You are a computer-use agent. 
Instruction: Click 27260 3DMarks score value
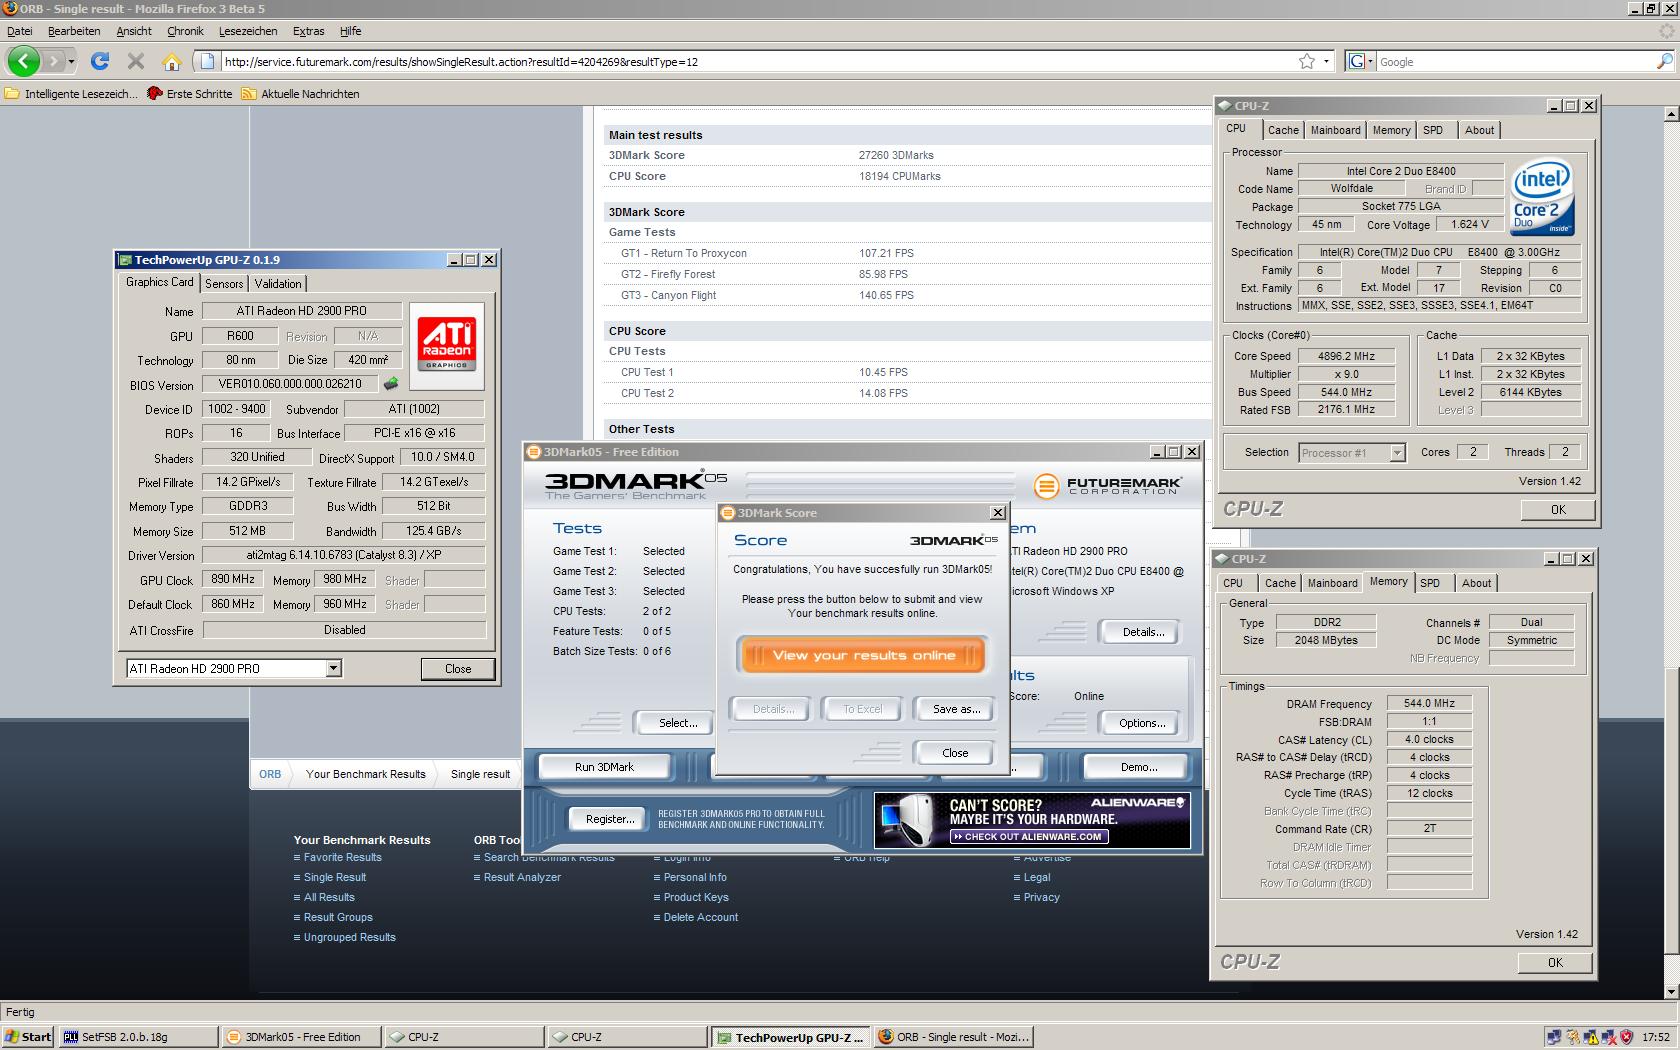coord(896,155)
